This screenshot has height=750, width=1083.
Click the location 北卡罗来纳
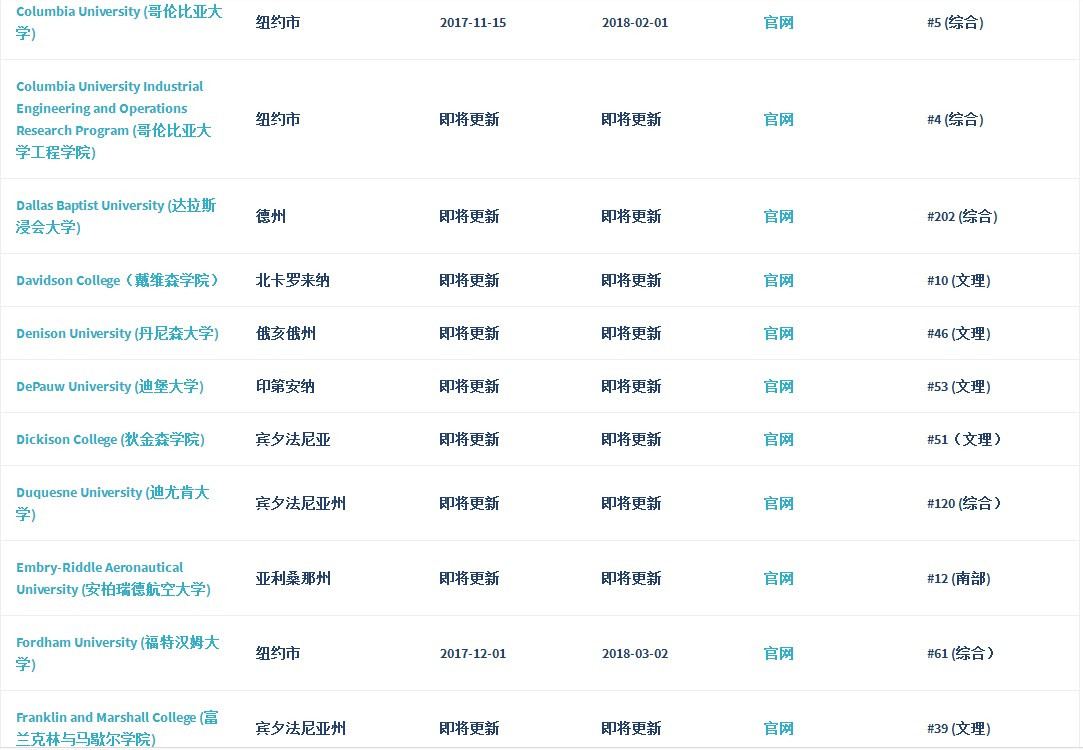click(x=293, y=281)
